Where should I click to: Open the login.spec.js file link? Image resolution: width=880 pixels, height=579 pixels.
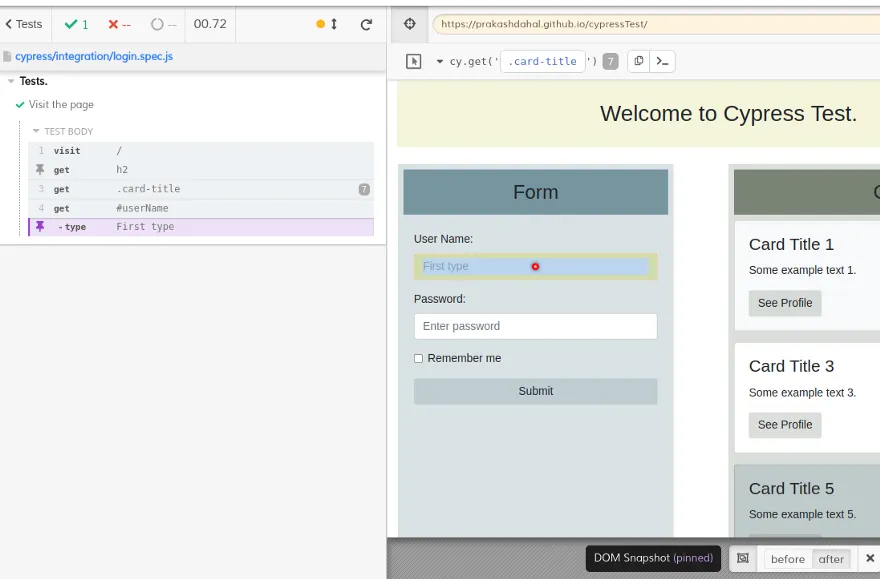tap(94, 56)
